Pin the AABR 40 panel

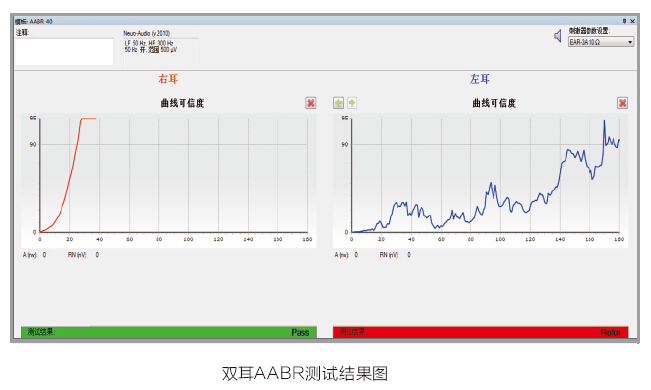pos(624,21)
